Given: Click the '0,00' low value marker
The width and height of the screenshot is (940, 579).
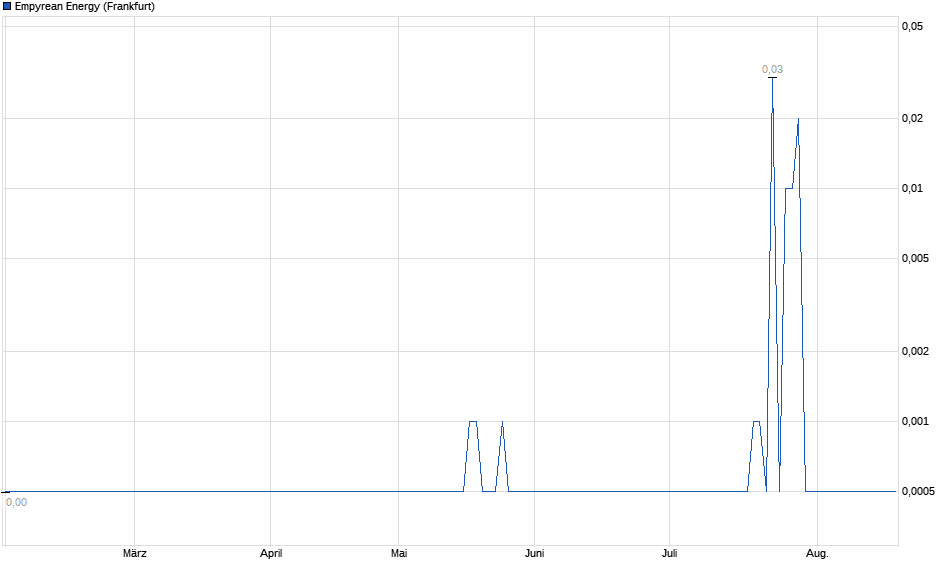Looking at the screenshot, I should (x=16, y=502).
